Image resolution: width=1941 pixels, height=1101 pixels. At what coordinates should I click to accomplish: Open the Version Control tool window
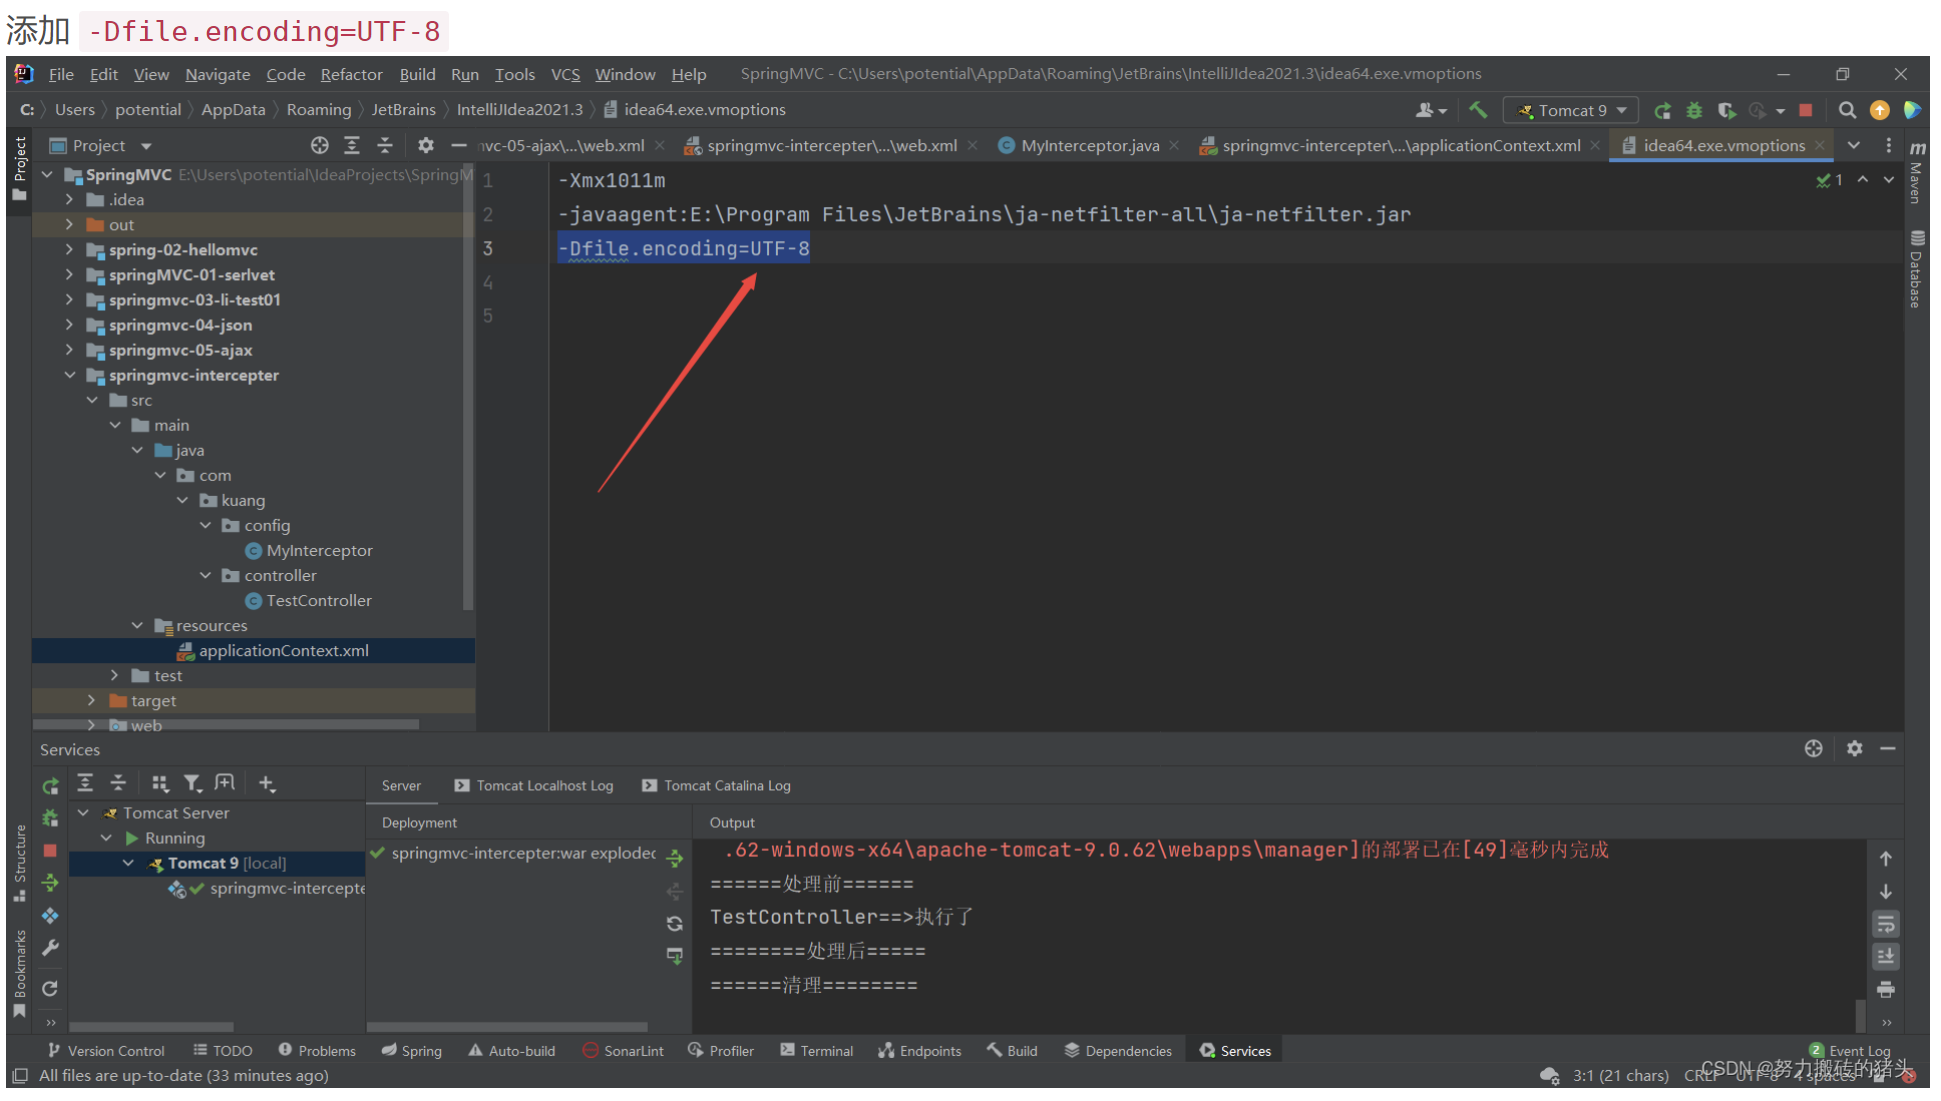pyautogui.click(x=106, y=1051)
